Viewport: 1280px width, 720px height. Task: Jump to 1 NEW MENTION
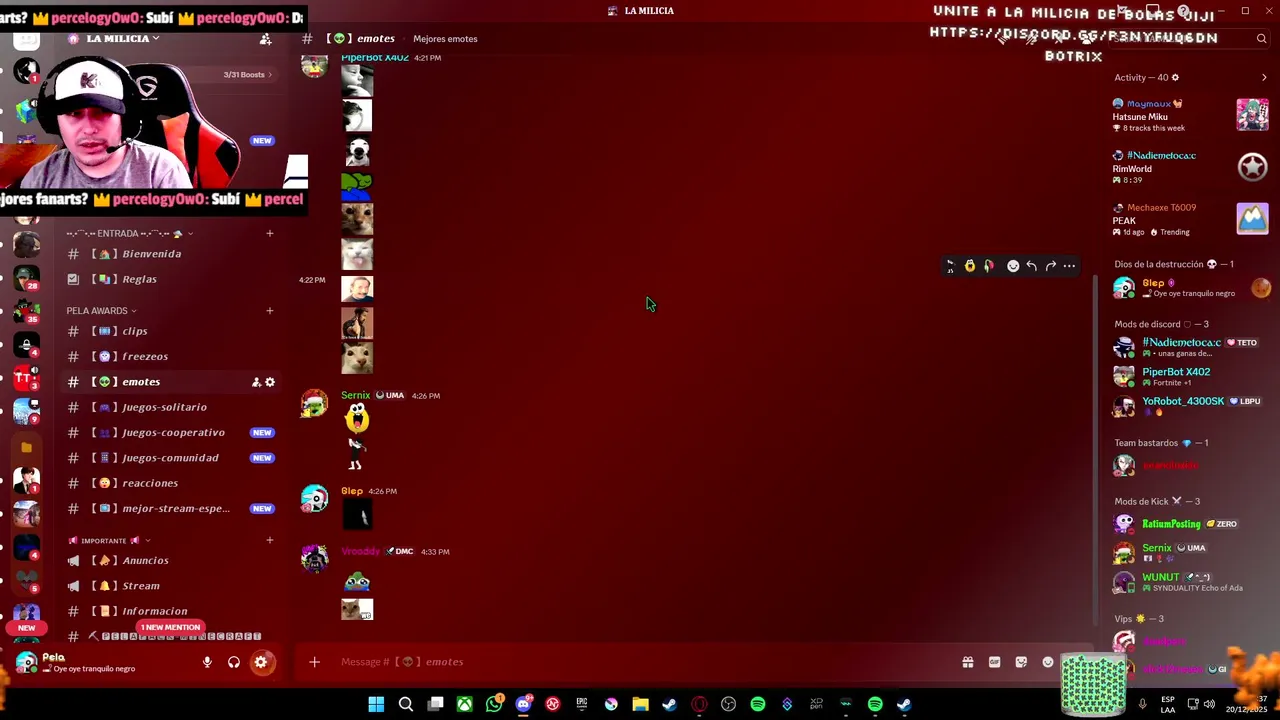(170, 627)
